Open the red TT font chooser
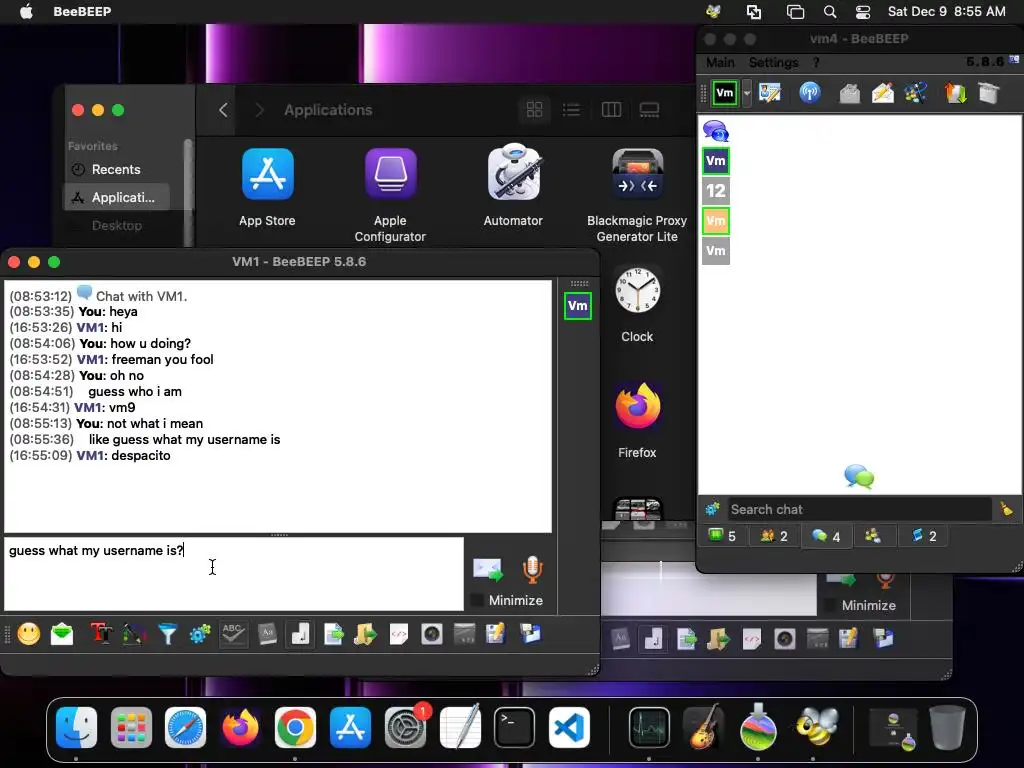Screen dimensions: 1024x768 (x=101, y=634)
